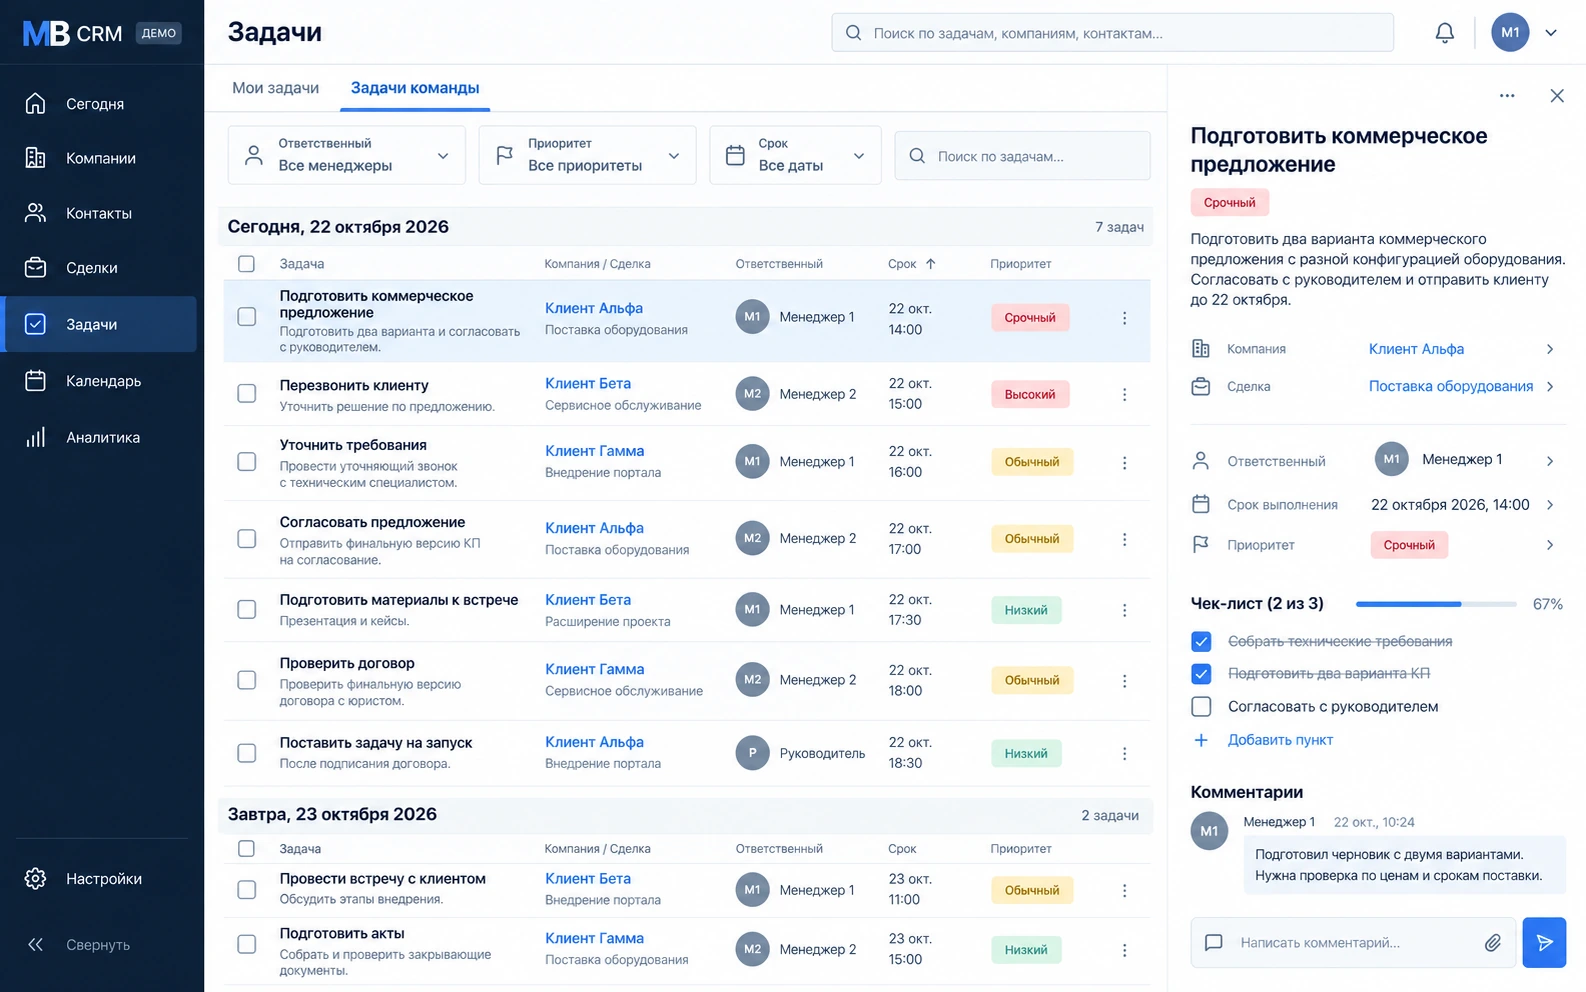
Task: Open the Ответственный managers dropdown filter
Action: (347, 155)
